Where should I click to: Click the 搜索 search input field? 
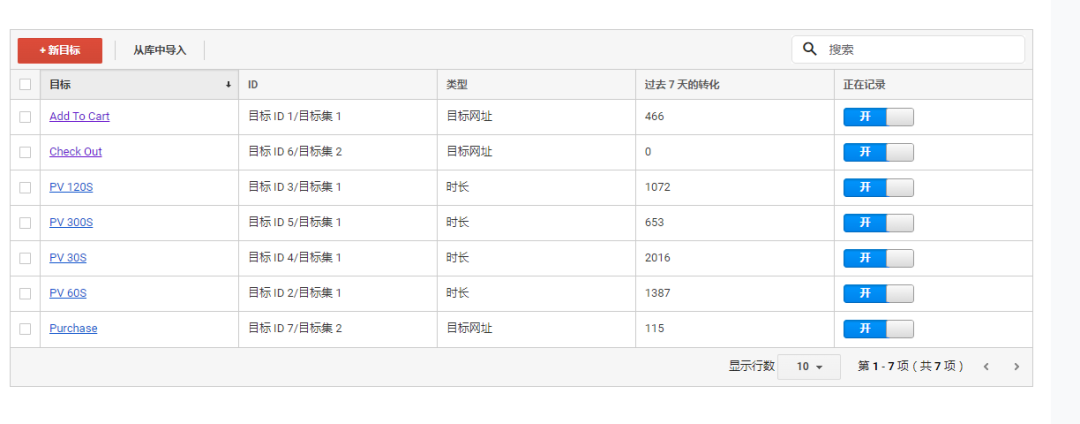pyautogui.click(x=920, y=49)
